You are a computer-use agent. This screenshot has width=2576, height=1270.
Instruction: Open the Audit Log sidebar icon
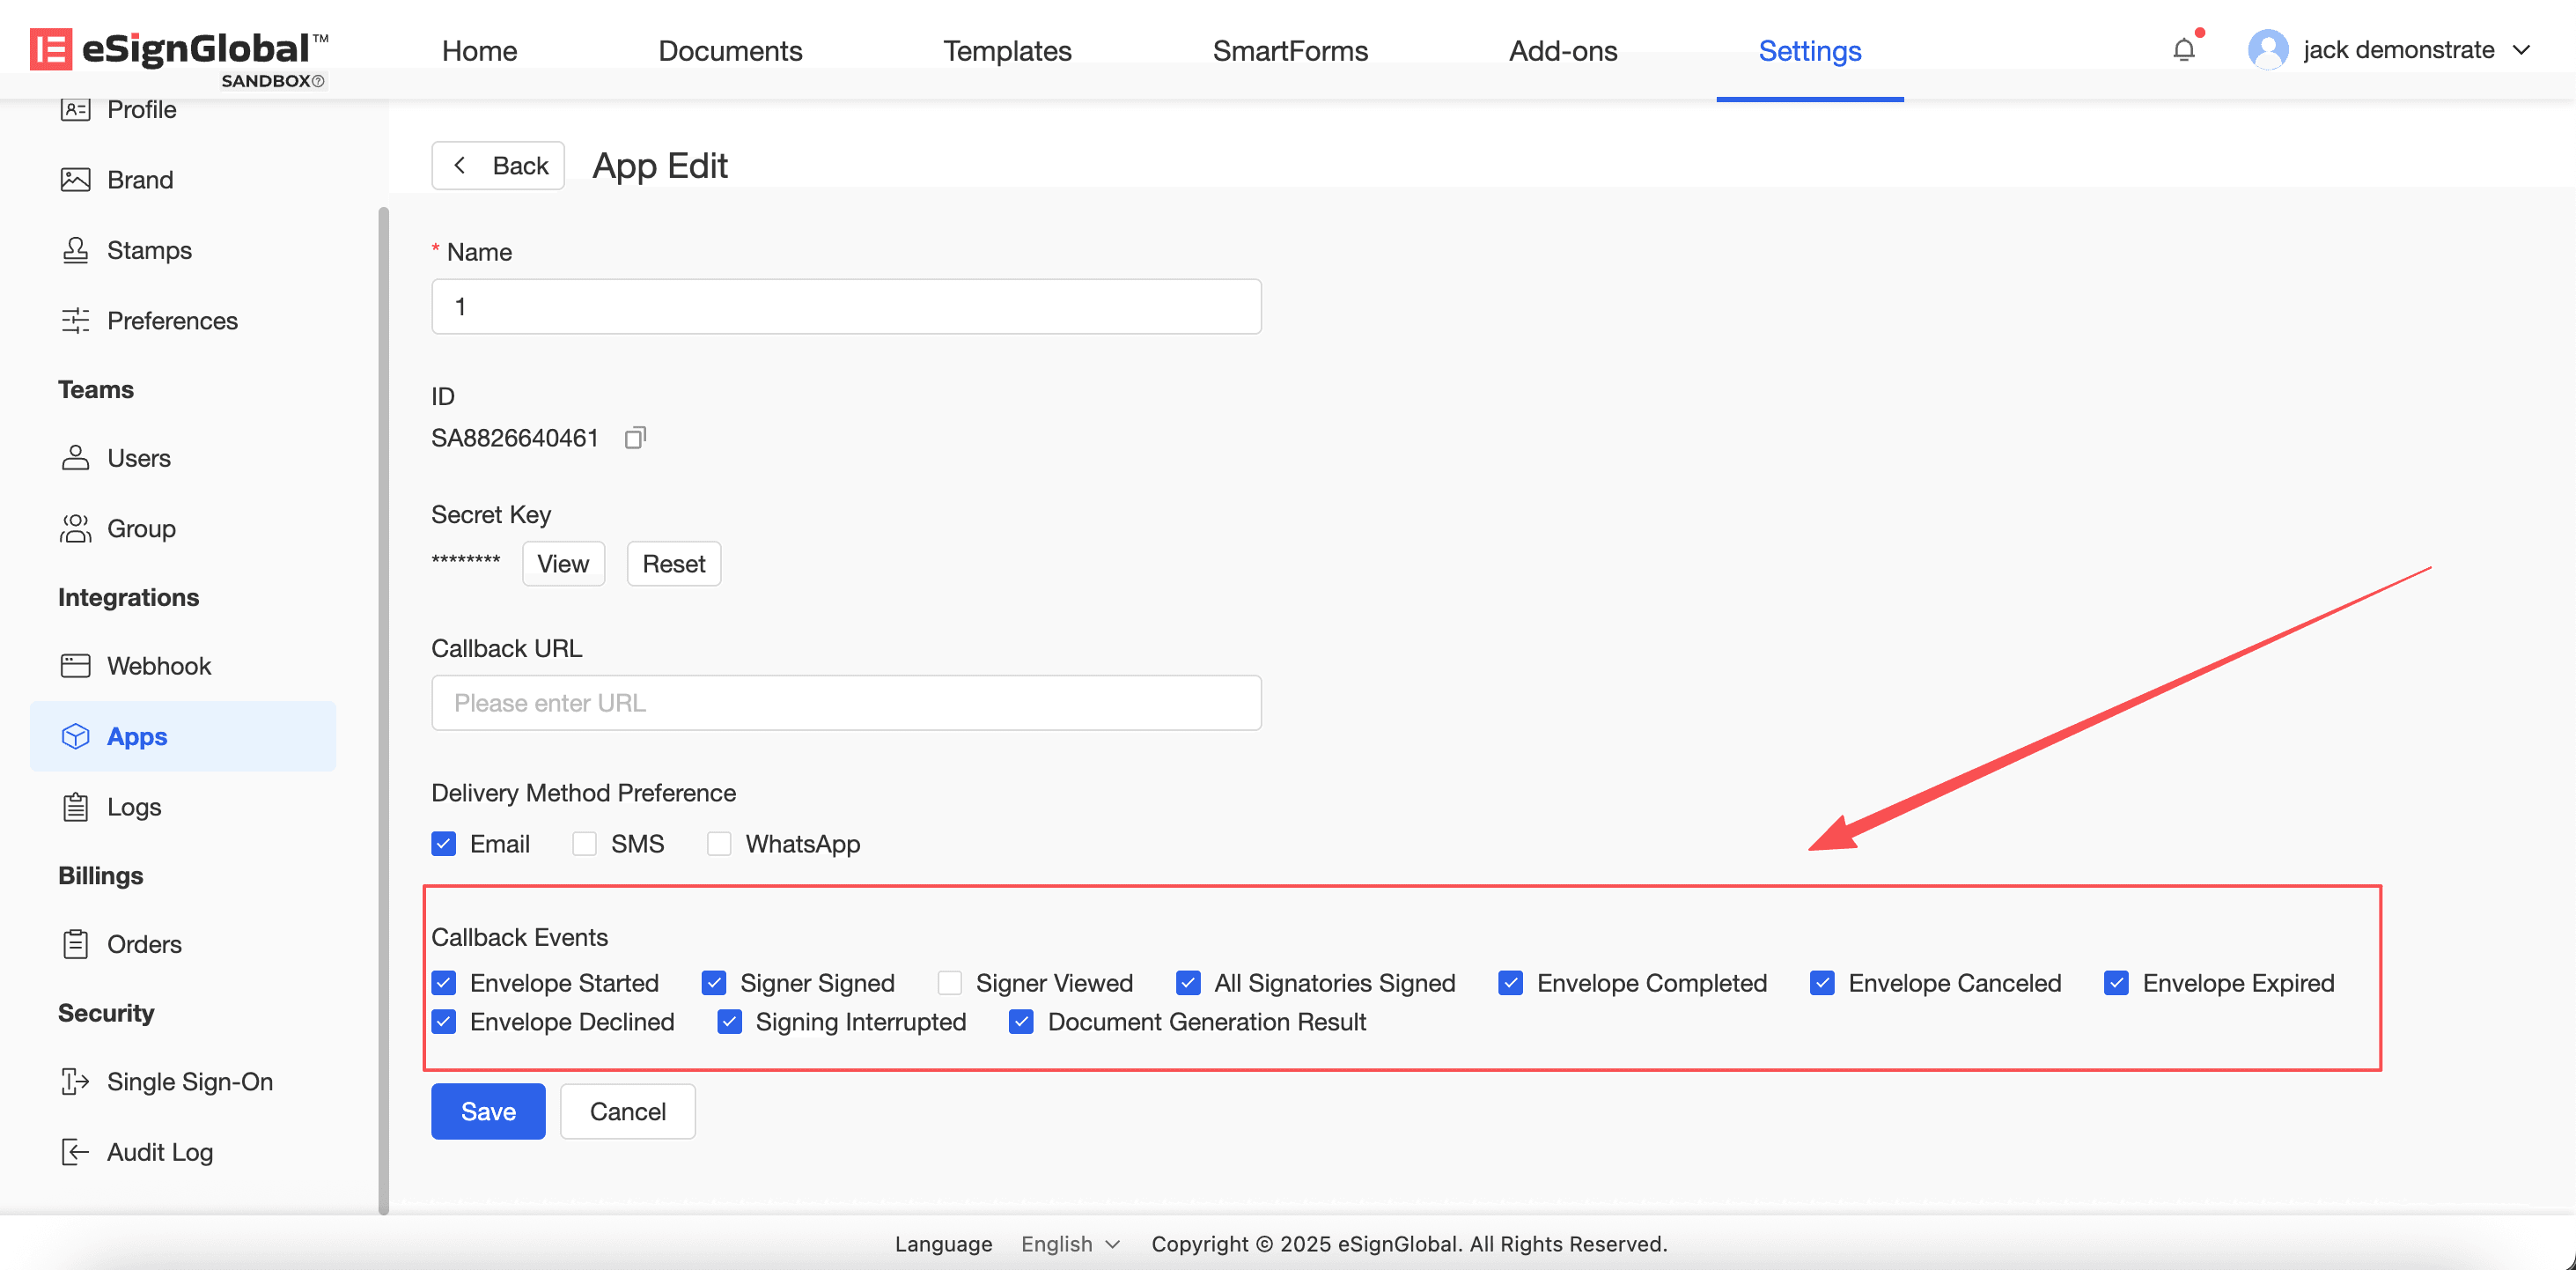[x=75, y=1152]
